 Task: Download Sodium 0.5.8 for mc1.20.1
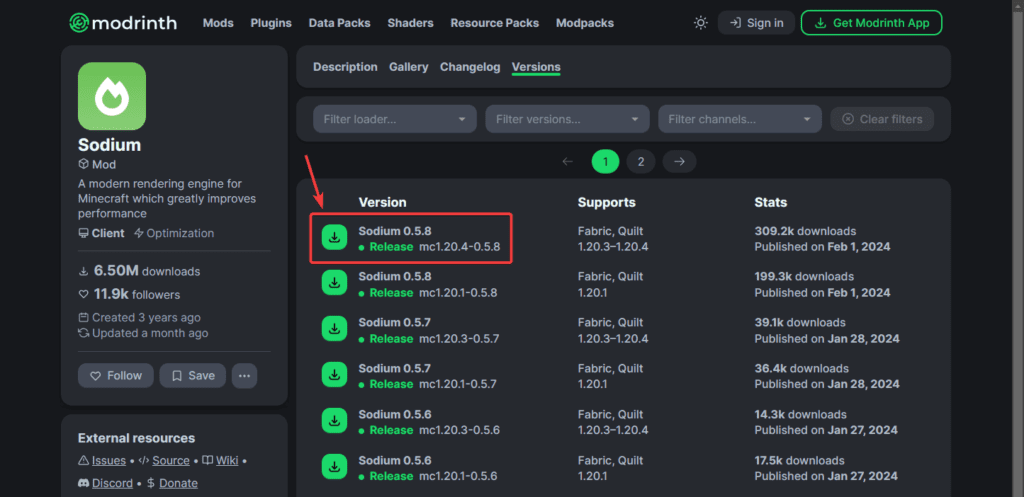click(x=332, y=284)
